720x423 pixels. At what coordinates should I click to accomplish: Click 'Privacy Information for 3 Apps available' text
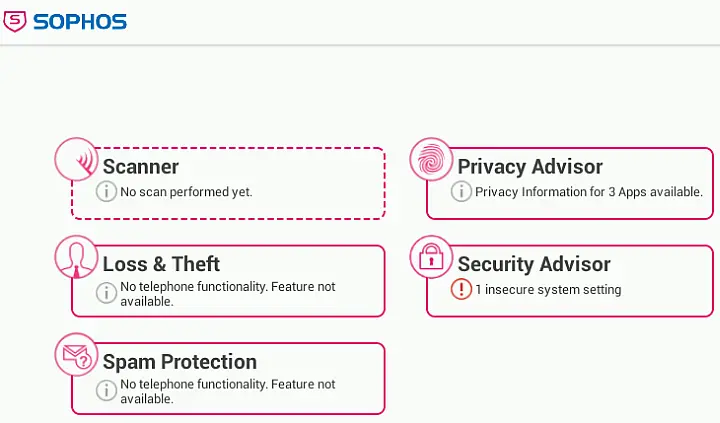click(589, 192)
